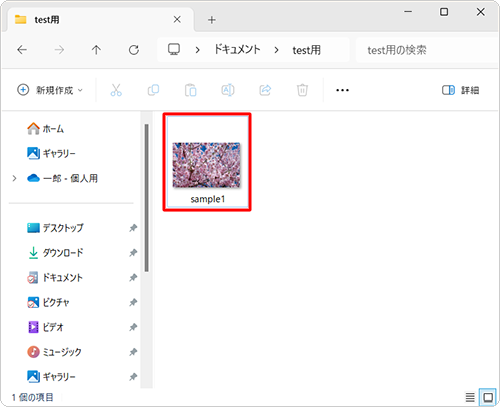Open デスクトップ in quick access
Image resolution: width=500 pixels, height=407 pixels.
click(55, 228)
